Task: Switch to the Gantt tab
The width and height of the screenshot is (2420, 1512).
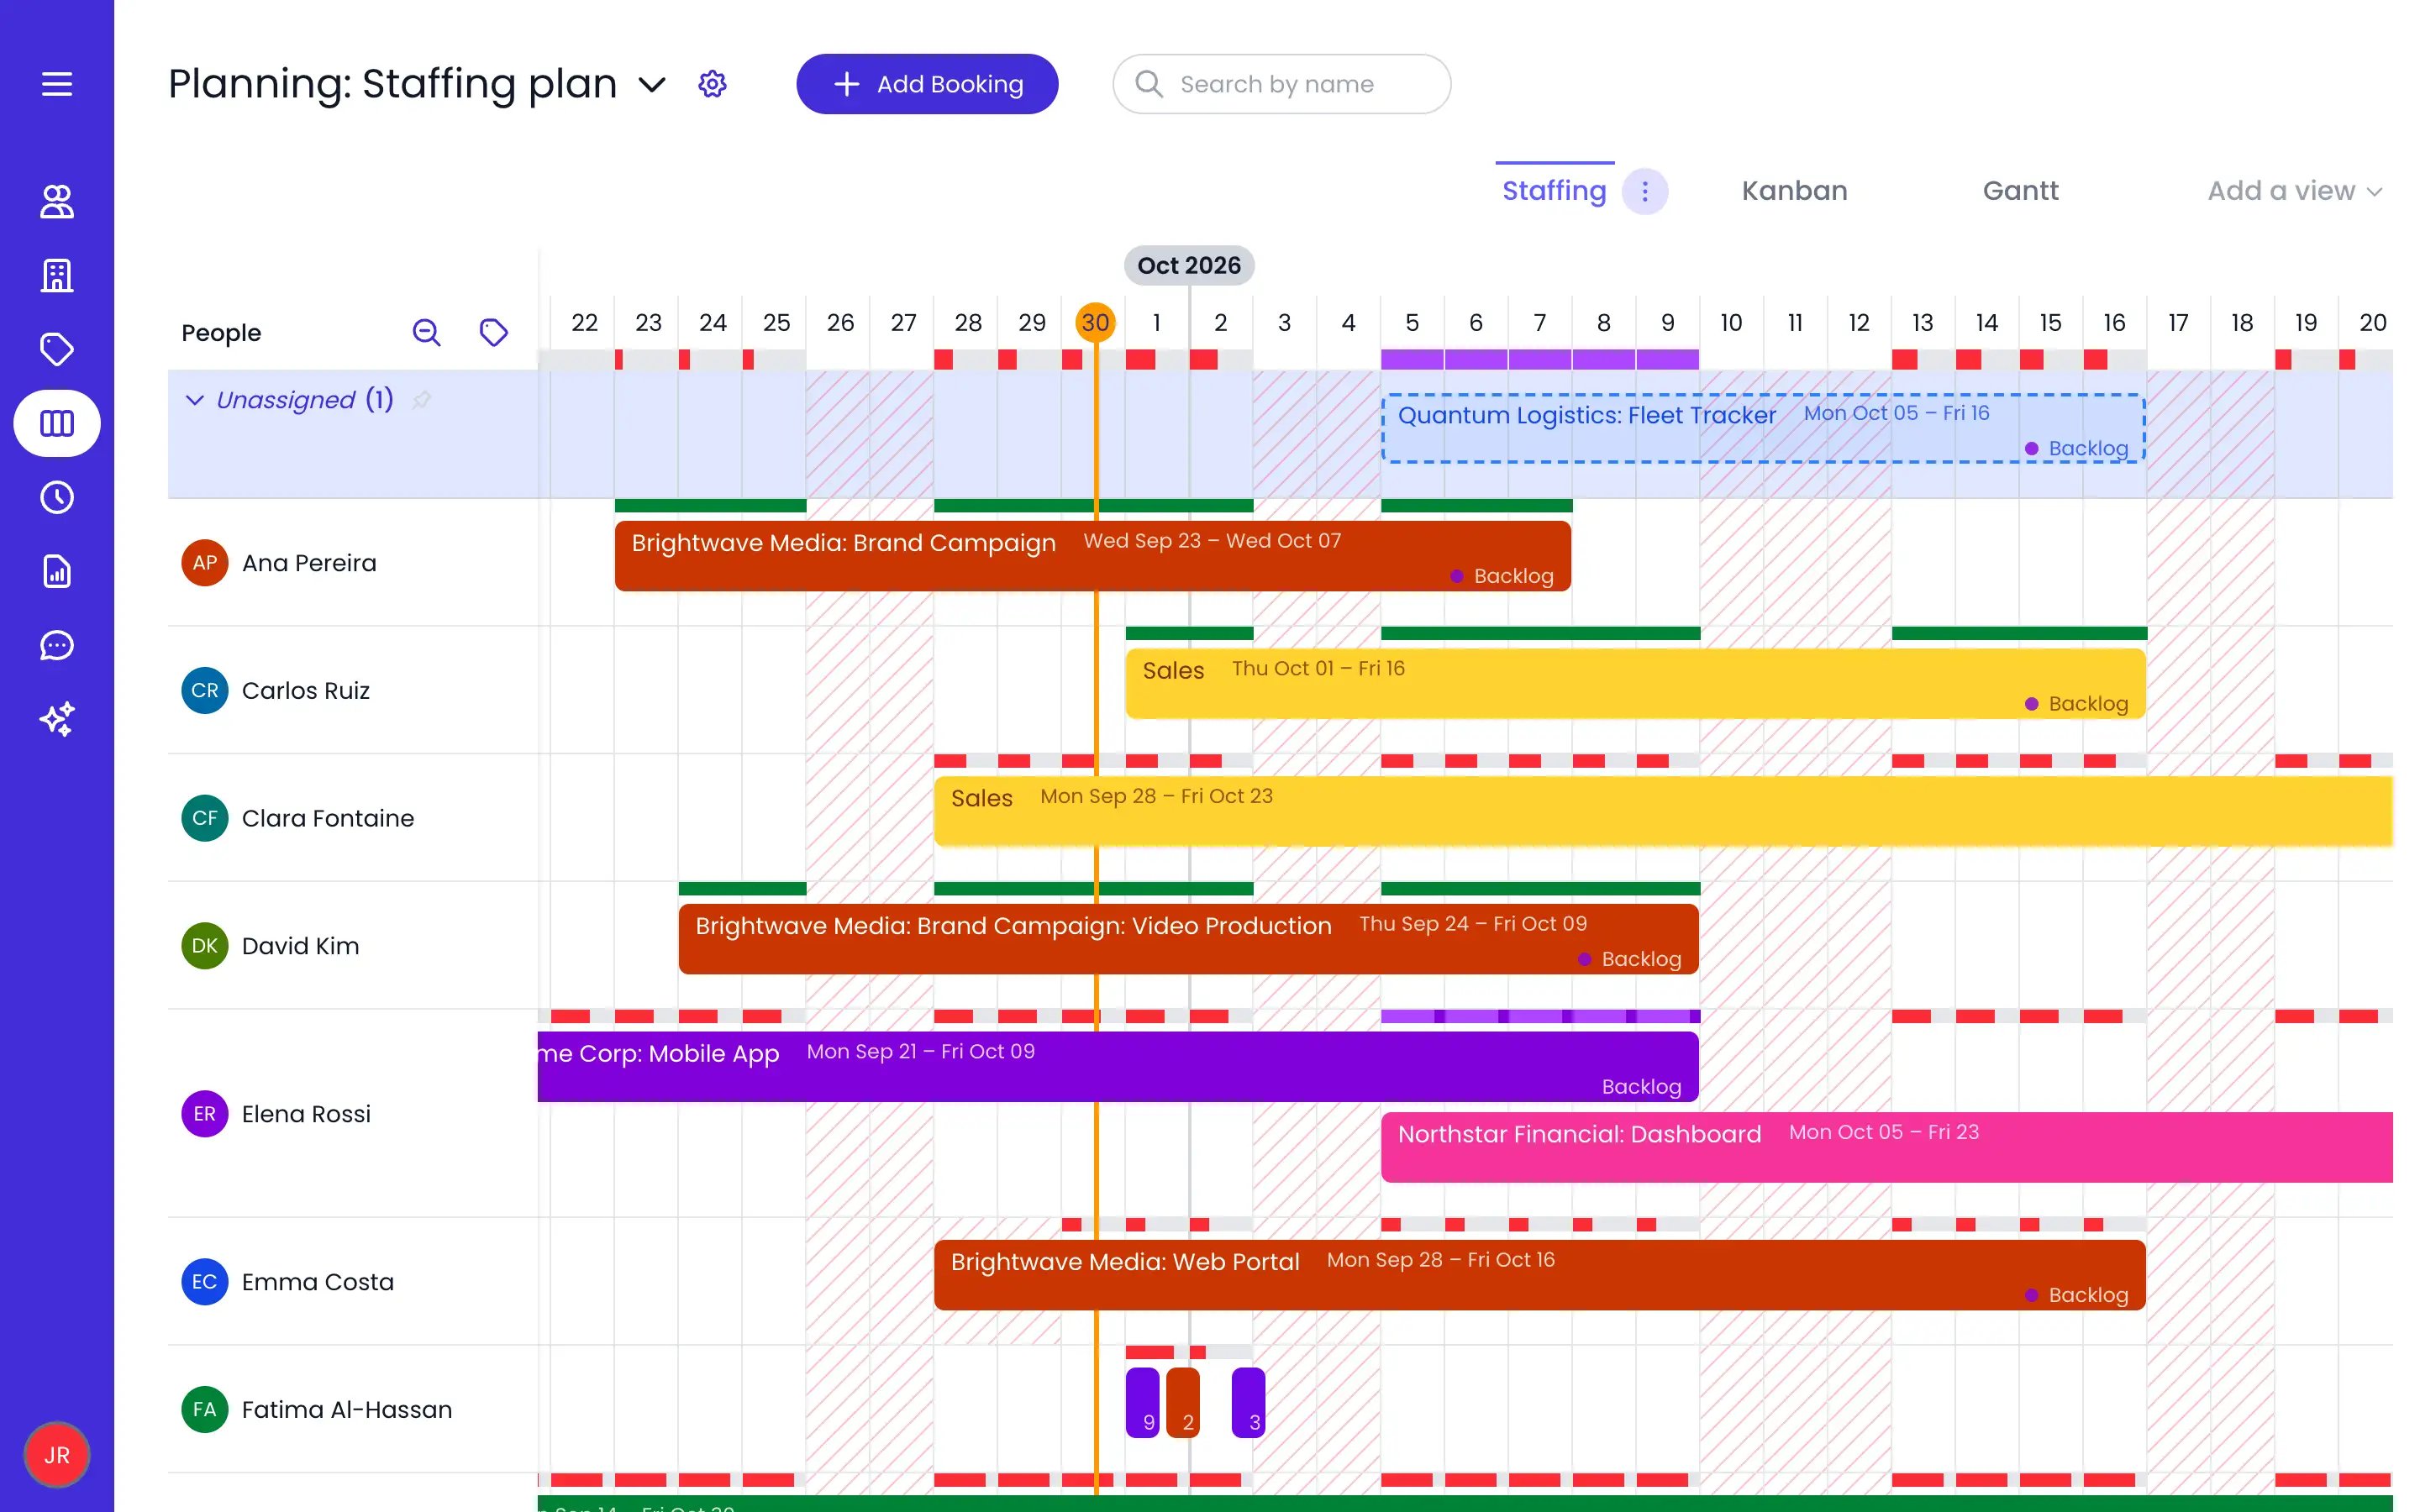Action: pyautogui.click(x=2020, y=191)
